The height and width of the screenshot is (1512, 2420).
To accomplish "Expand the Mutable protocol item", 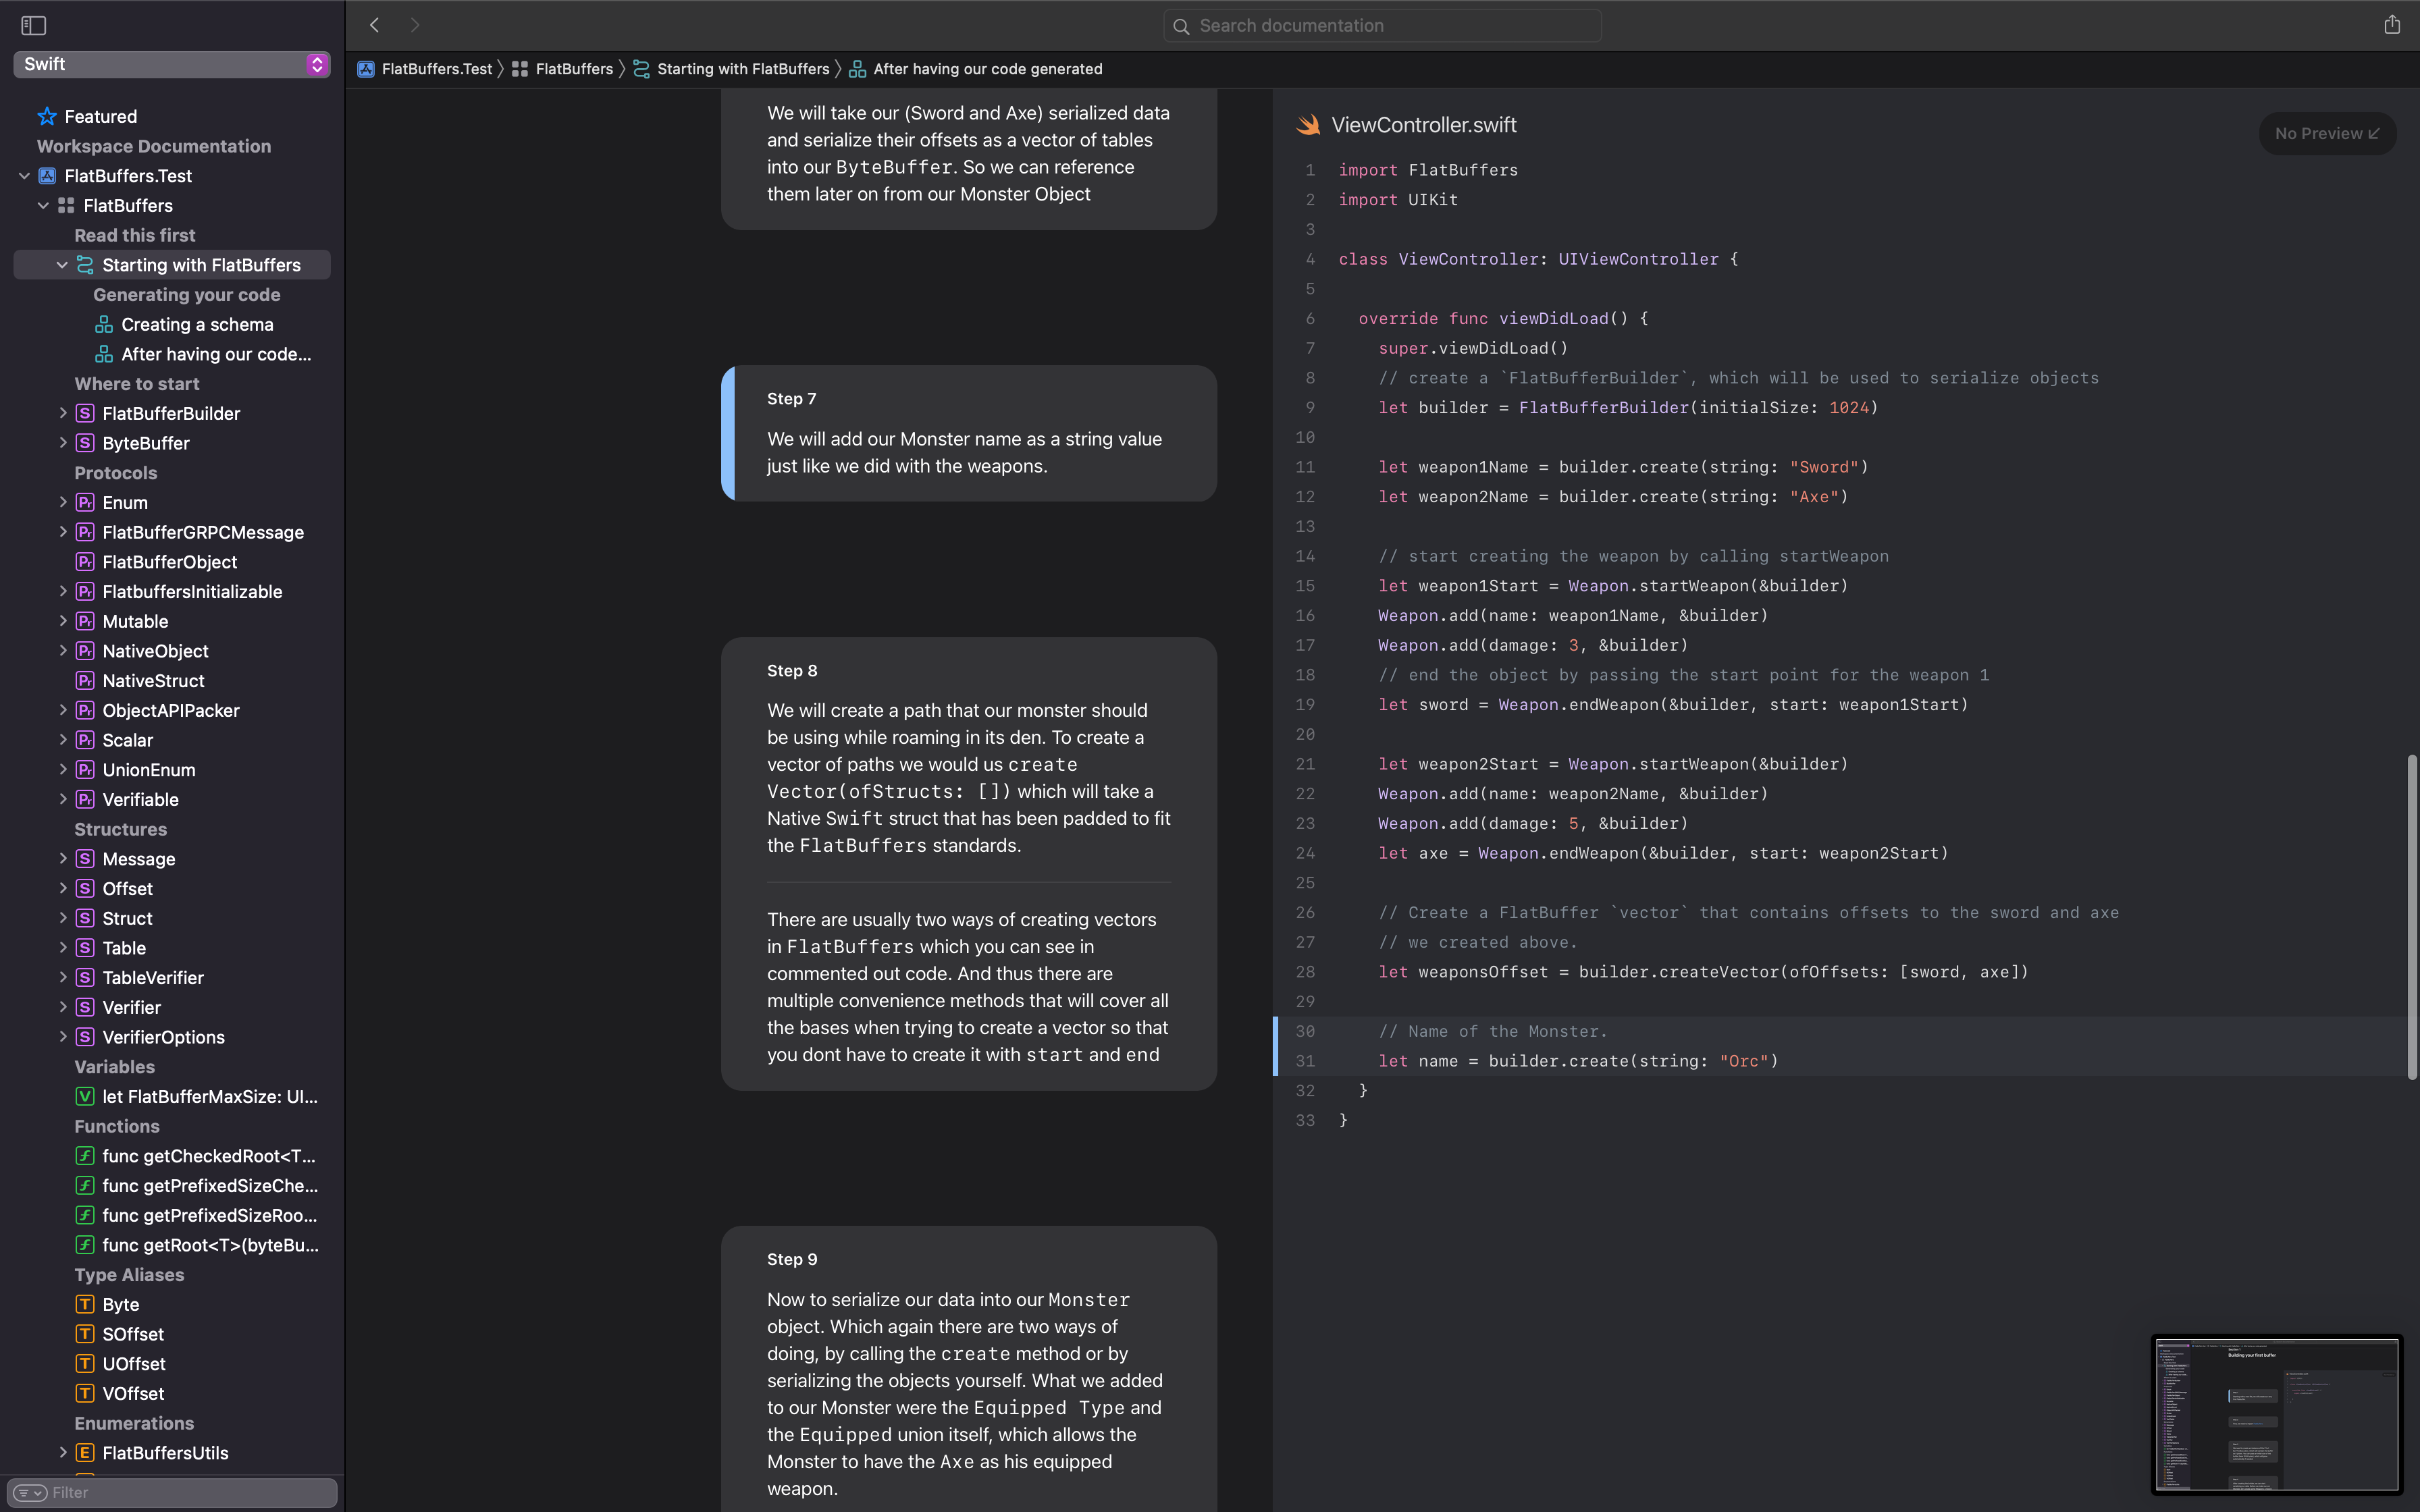I will (62, 621).
